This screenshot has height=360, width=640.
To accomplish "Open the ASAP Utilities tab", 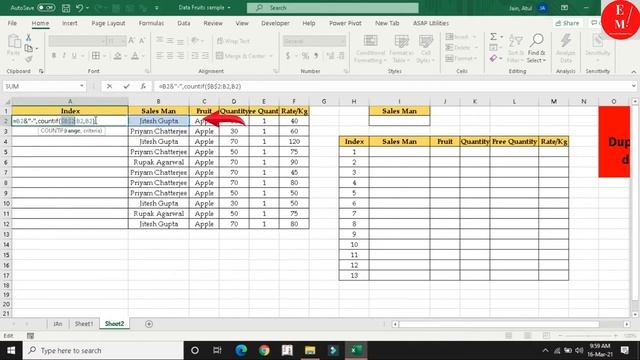I will point(431,23).
